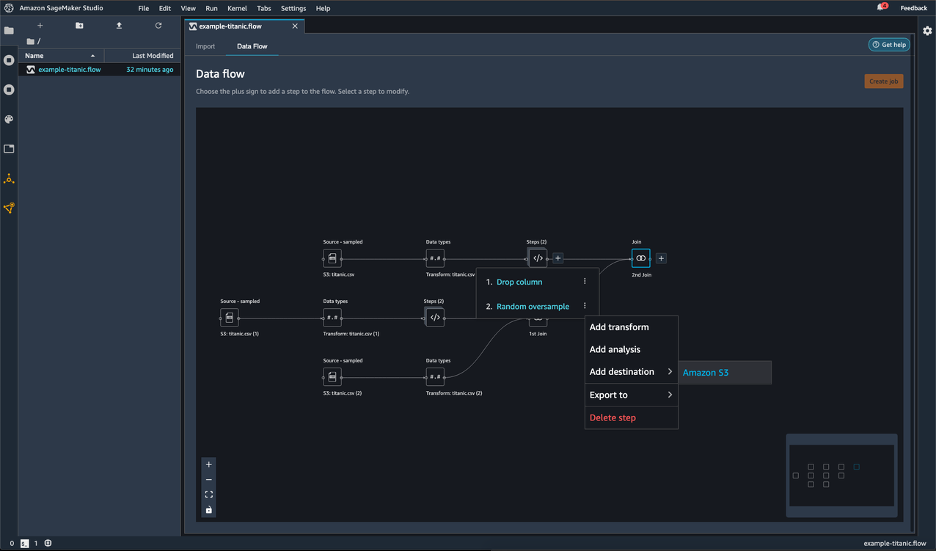Click the Create job button
This screenshot has height=552, width=936.
[x=883, y=81]
